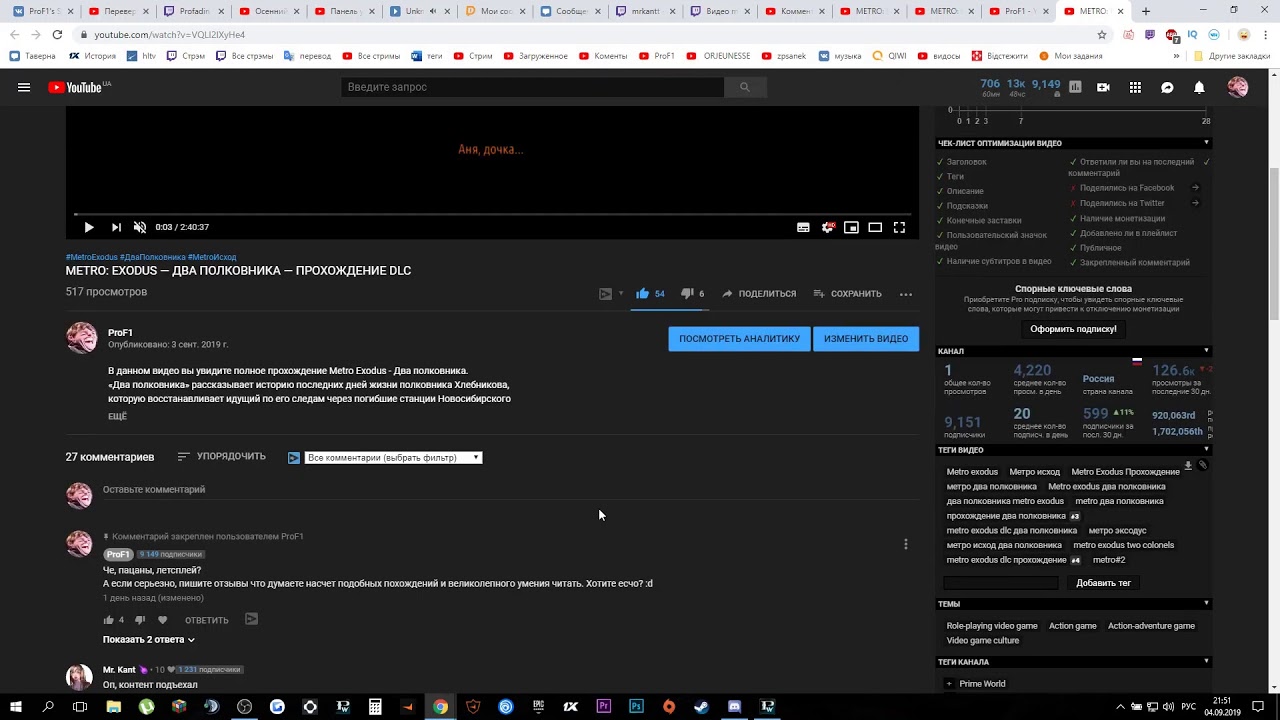Image resolution: width=1280 pixels, height=720 pixels.
Task: Click the create video camera icon
Action: tap(1103, 87)
